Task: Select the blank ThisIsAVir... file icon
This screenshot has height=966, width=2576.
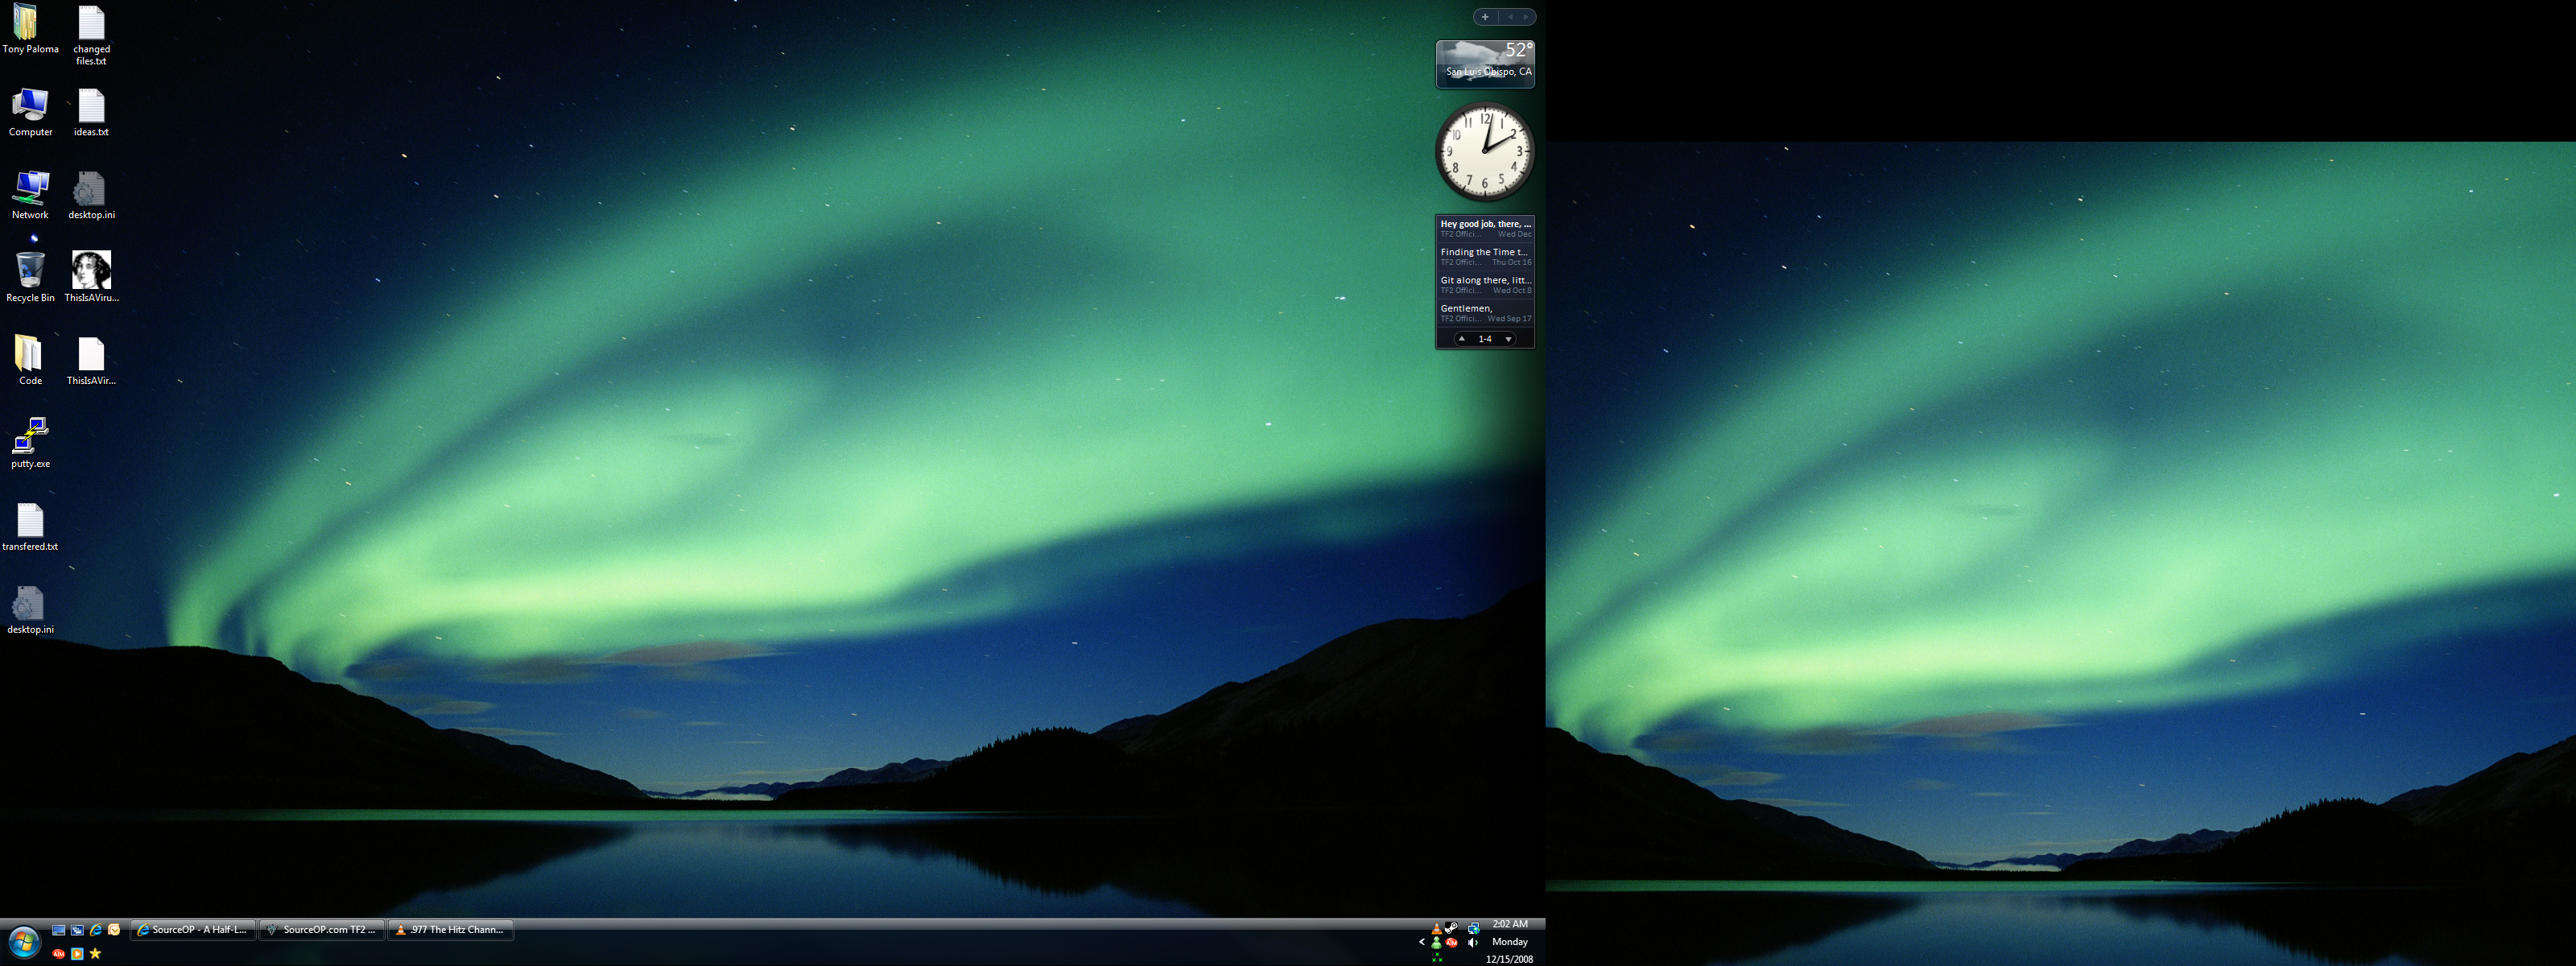Action: click(91, 361)
